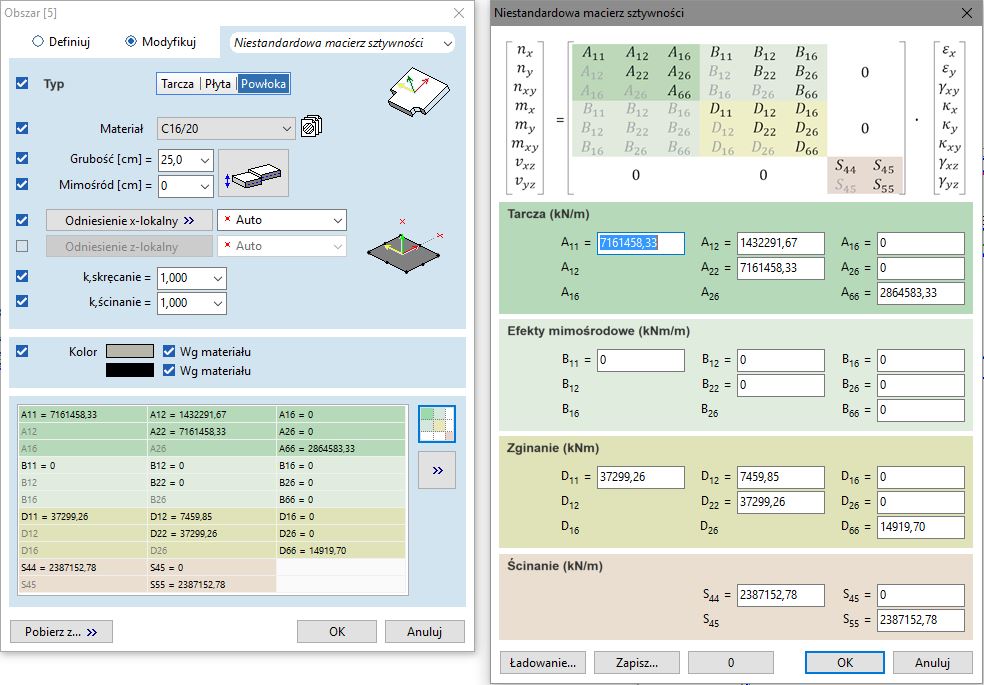
Task: Click the gray color swatch
Action: (130, 352)
